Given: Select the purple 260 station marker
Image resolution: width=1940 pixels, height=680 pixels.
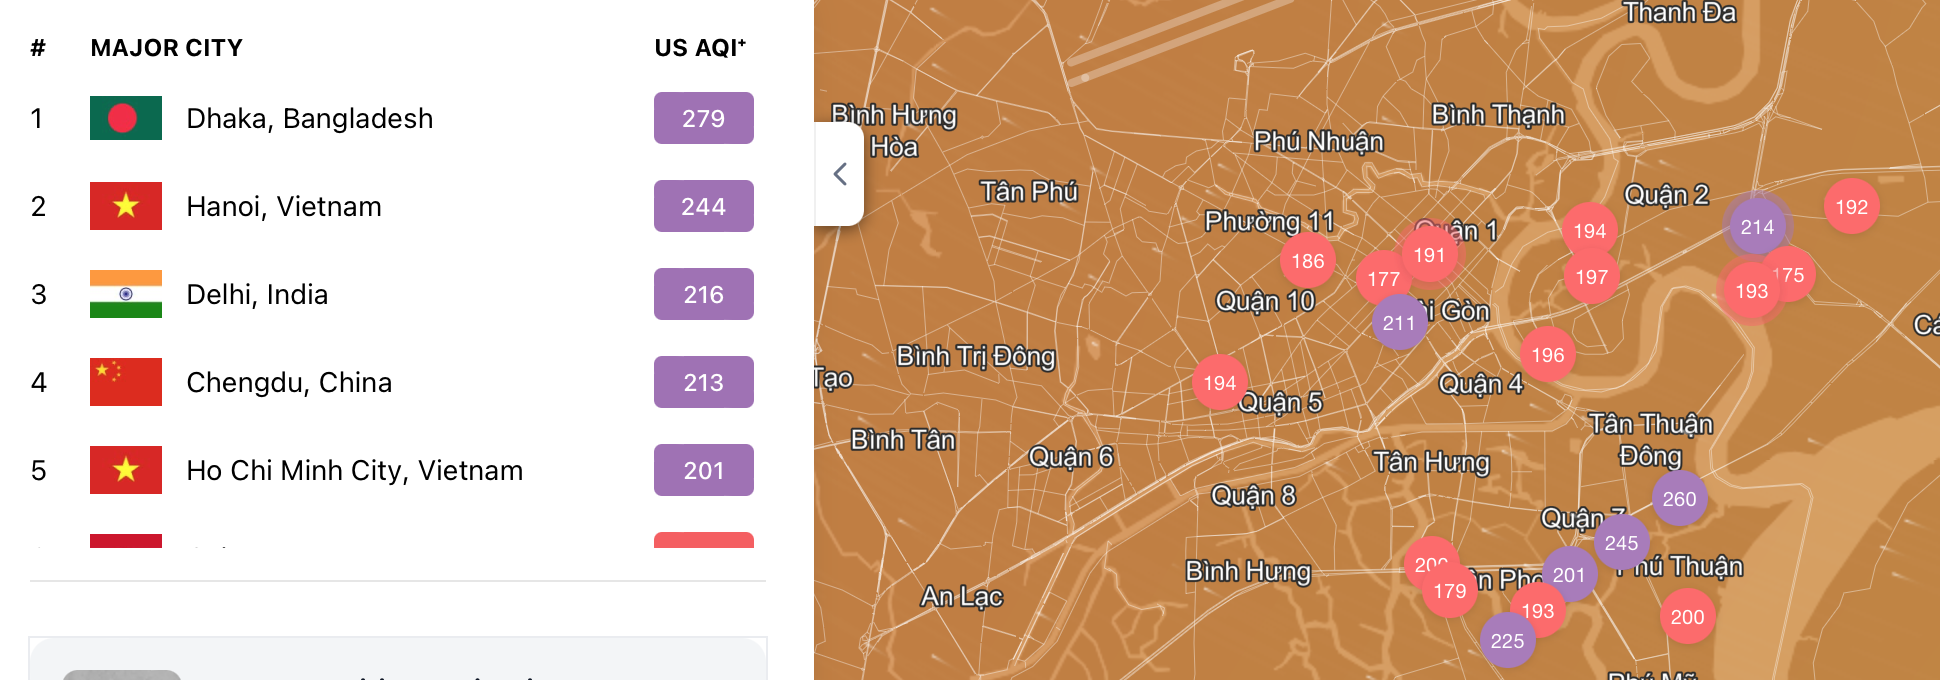Looking at the screenshot, I should coord(1679,499).
